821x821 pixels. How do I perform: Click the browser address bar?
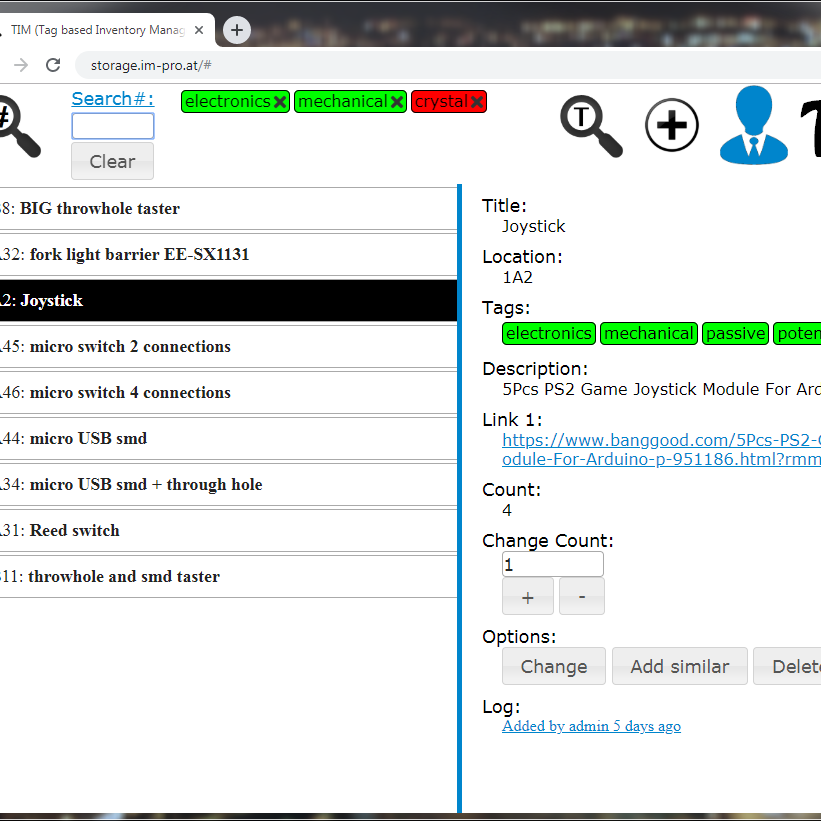click(x=450, y=65)
